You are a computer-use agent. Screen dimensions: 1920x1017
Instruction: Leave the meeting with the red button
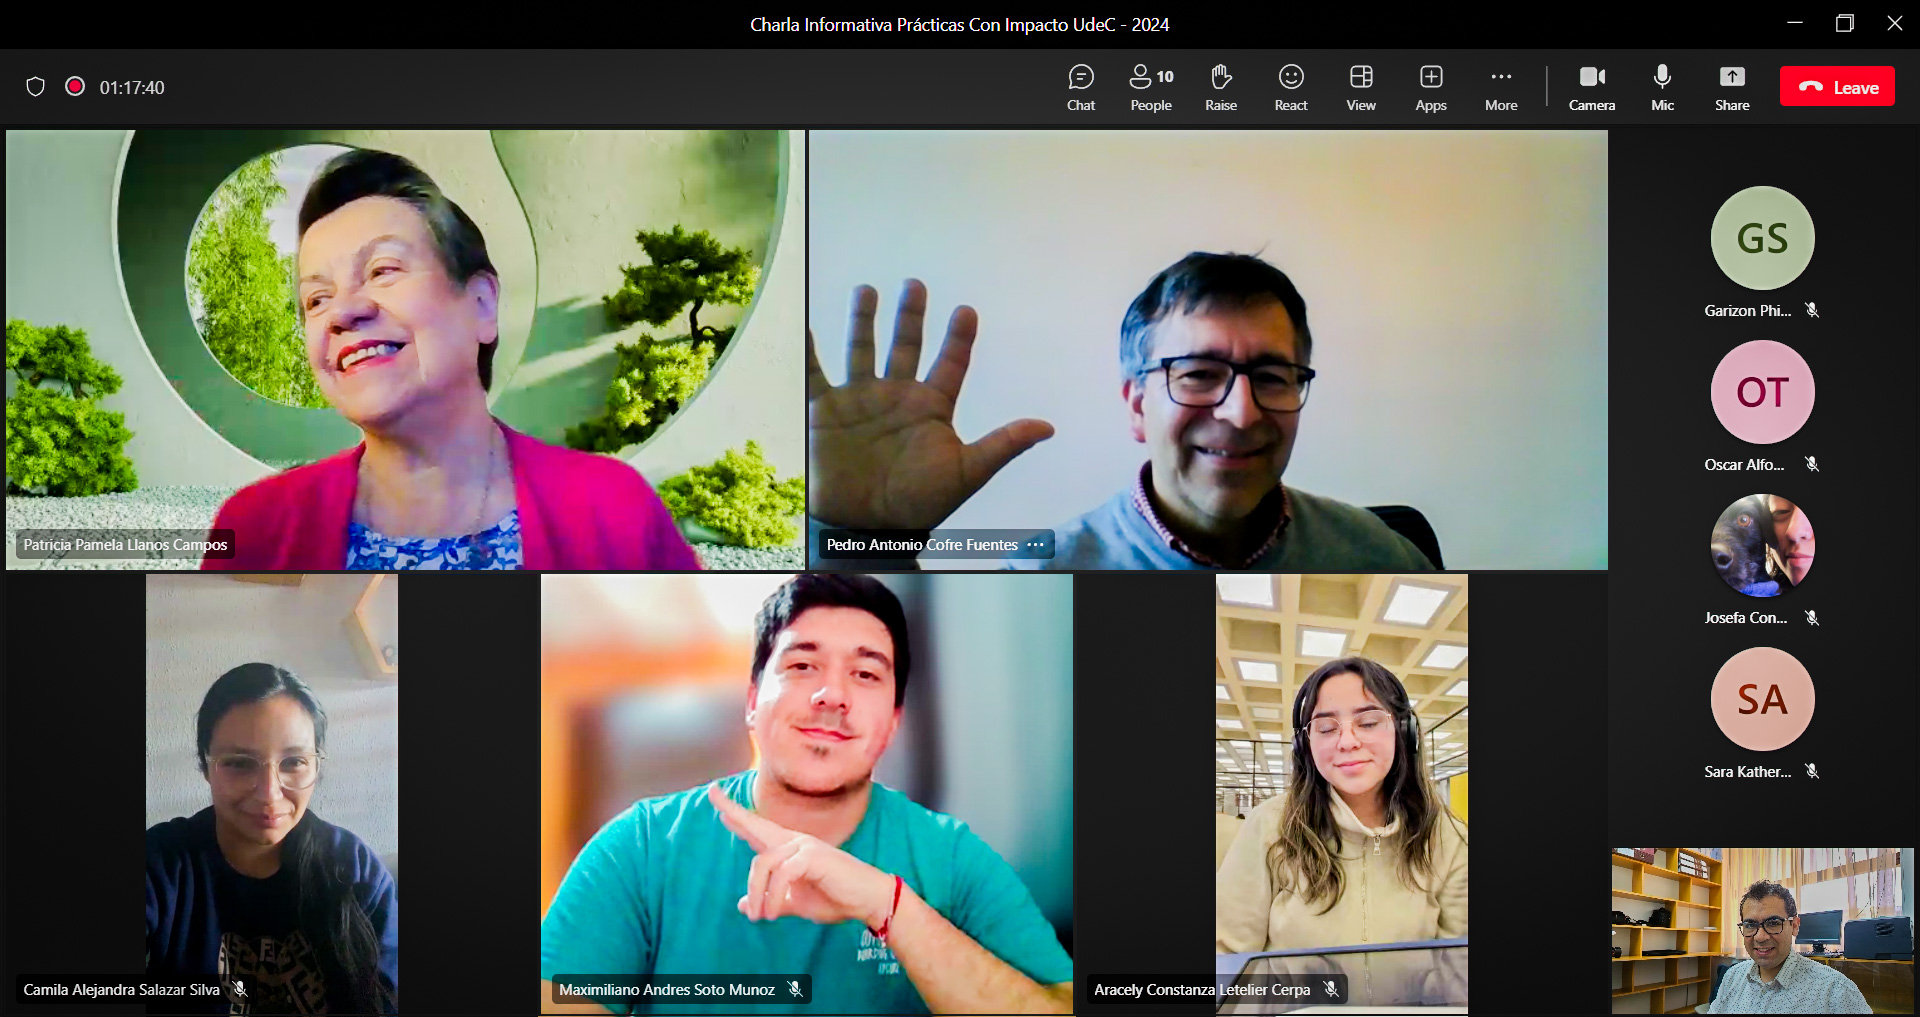[x=1837, y=87]
